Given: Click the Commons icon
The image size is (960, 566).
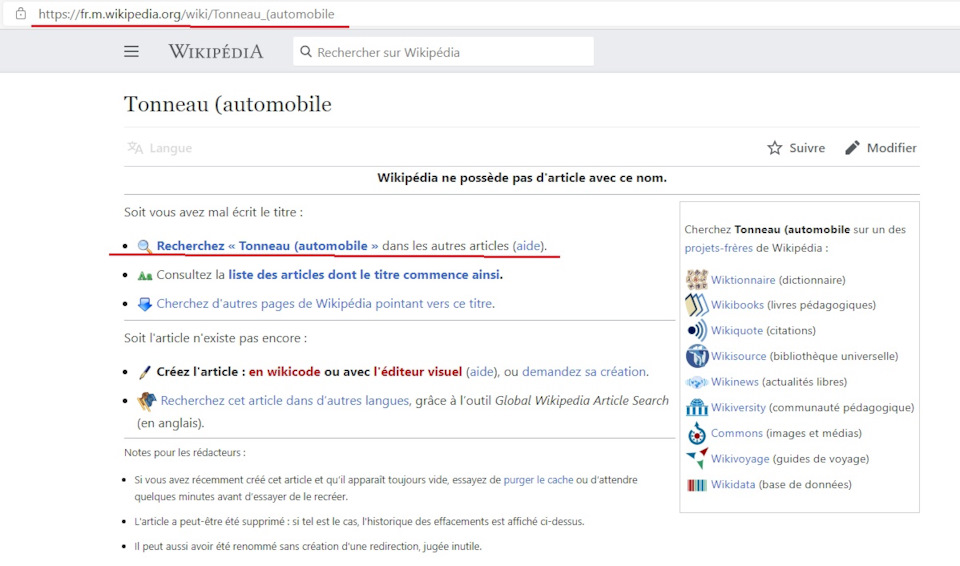Looking at the screenshot, I should coord(696,433).
